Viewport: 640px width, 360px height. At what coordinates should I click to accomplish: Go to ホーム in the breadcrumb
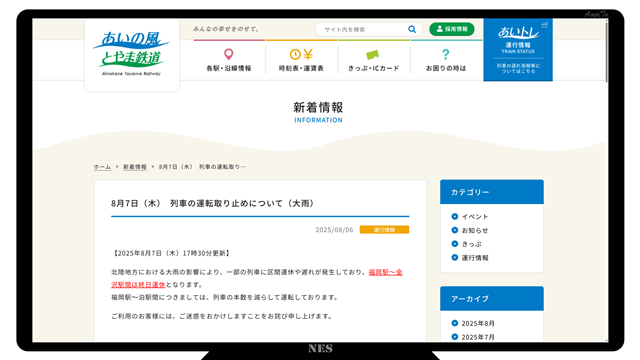click(102, 167)
